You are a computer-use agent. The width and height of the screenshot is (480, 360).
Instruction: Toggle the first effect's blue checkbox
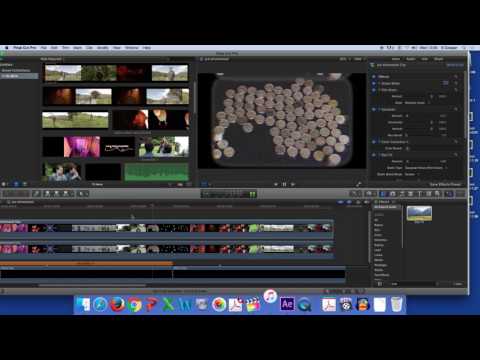pos(374,83)
